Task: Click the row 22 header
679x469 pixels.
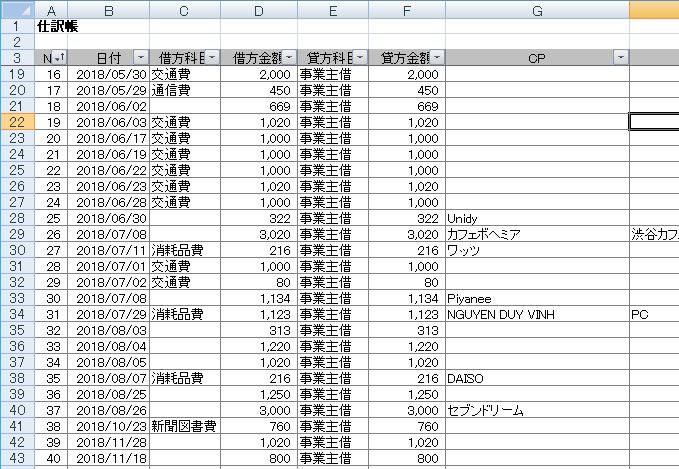Action: point(17,121)
